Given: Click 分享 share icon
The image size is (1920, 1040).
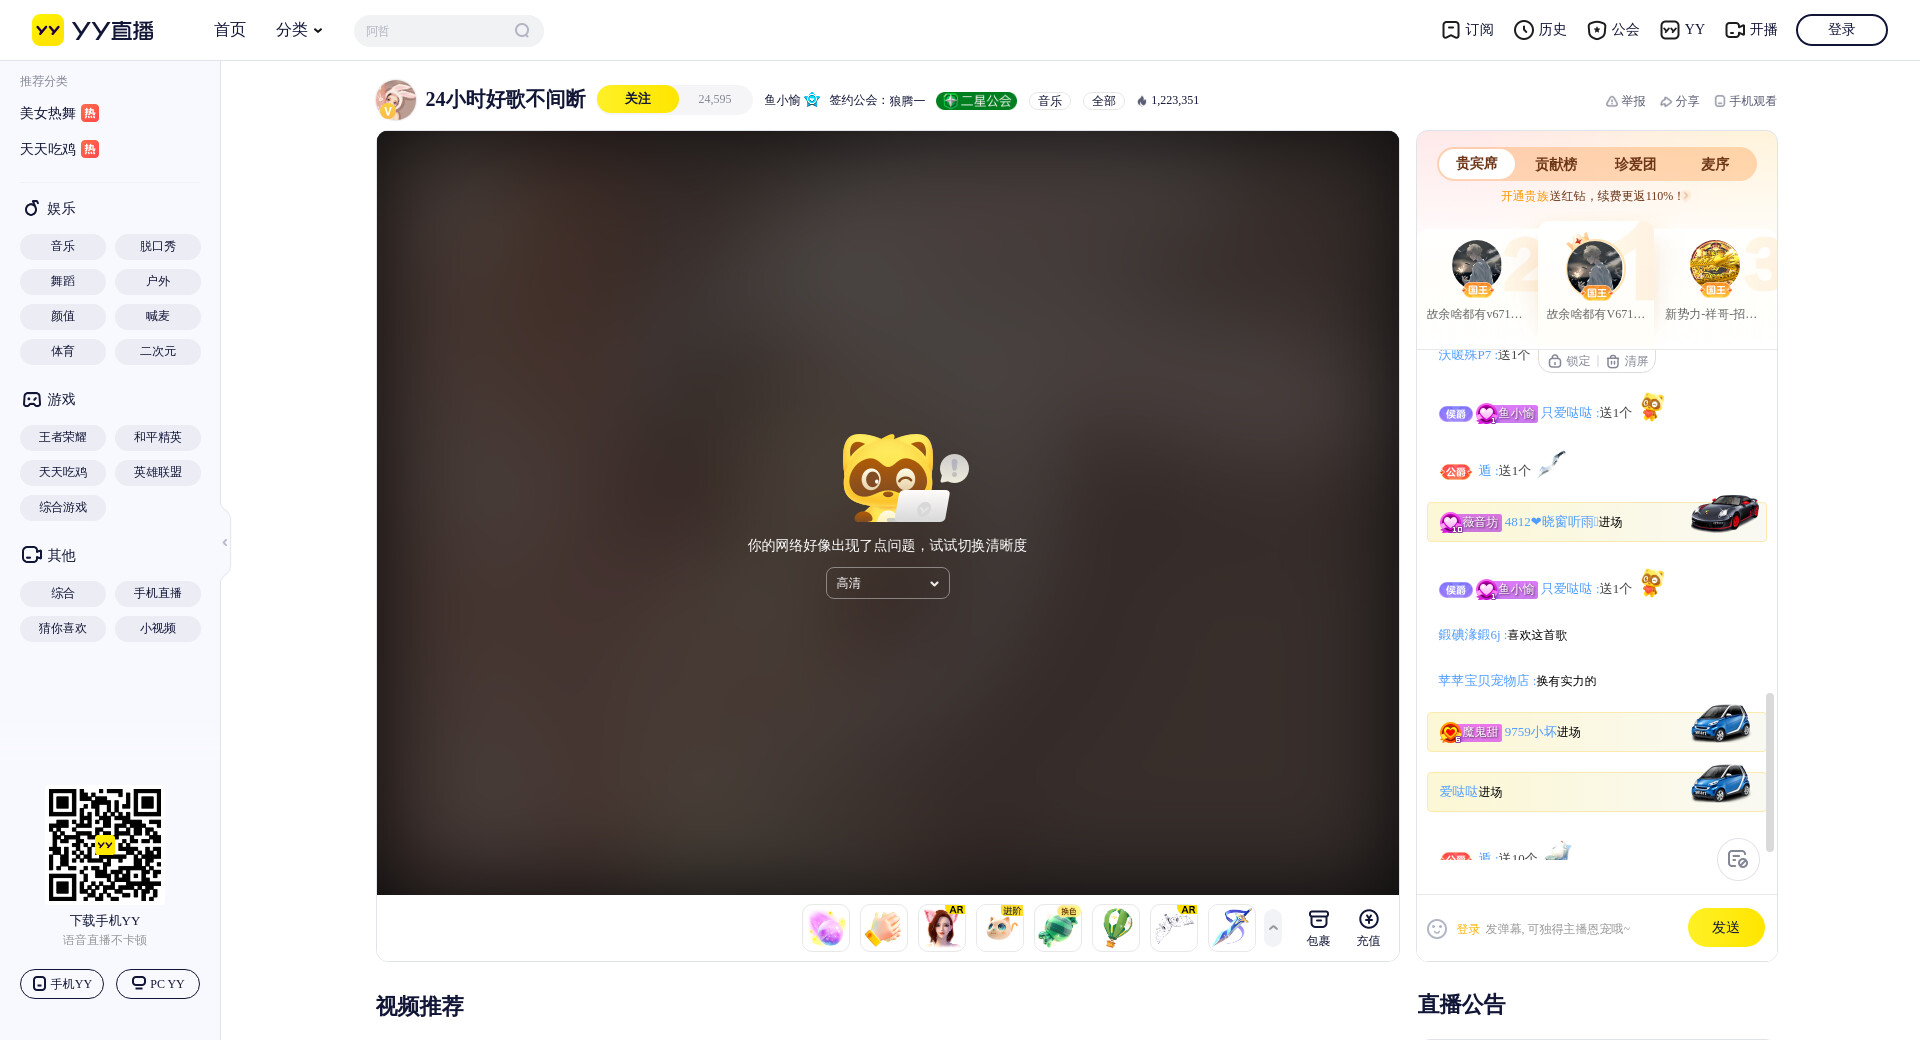Looking at the screenshot, I should tap(1665, 101).
